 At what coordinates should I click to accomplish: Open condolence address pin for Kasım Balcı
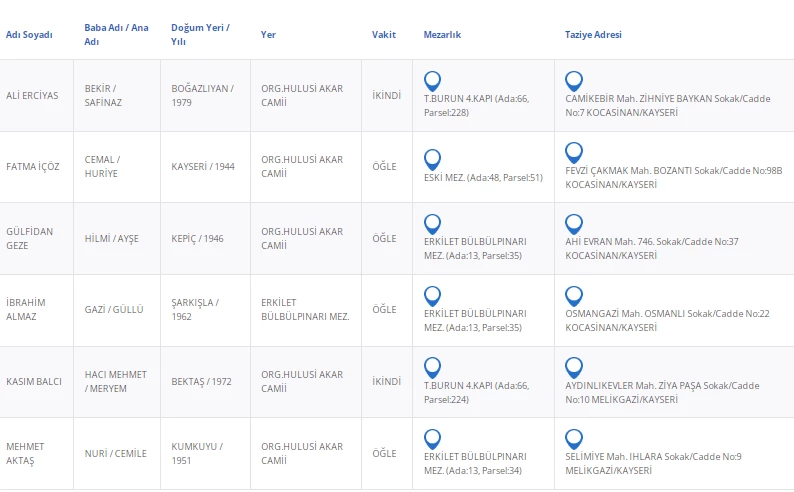pos(574,367)
